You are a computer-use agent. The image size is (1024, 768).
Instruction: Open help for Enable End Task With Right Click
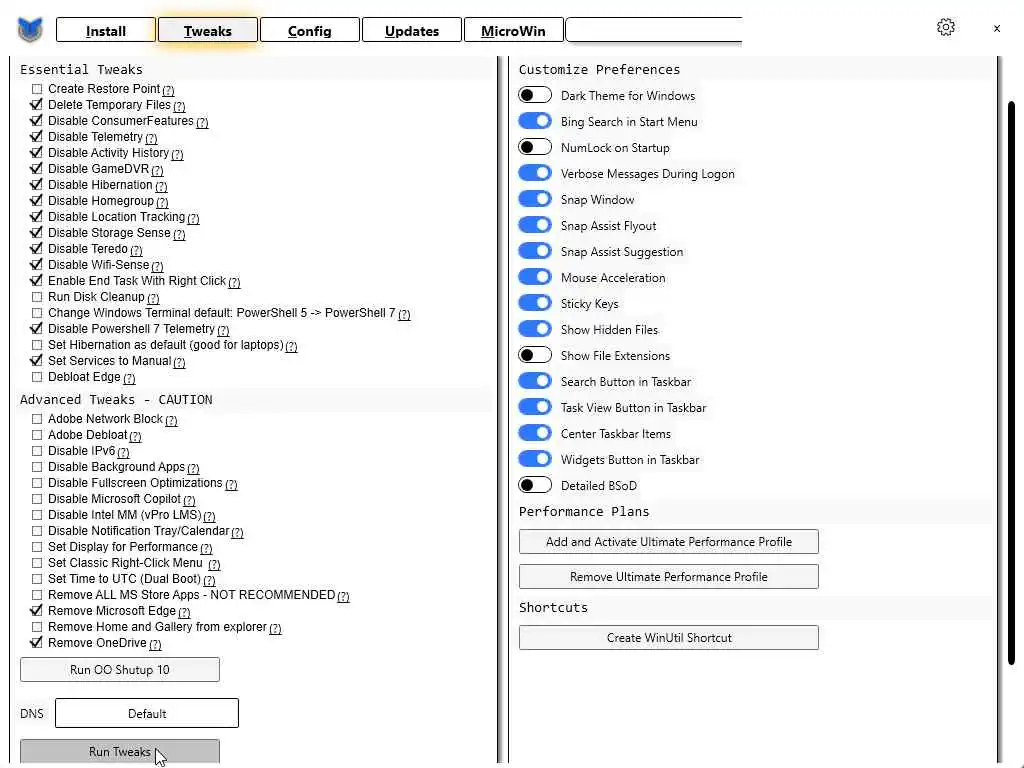234,282
